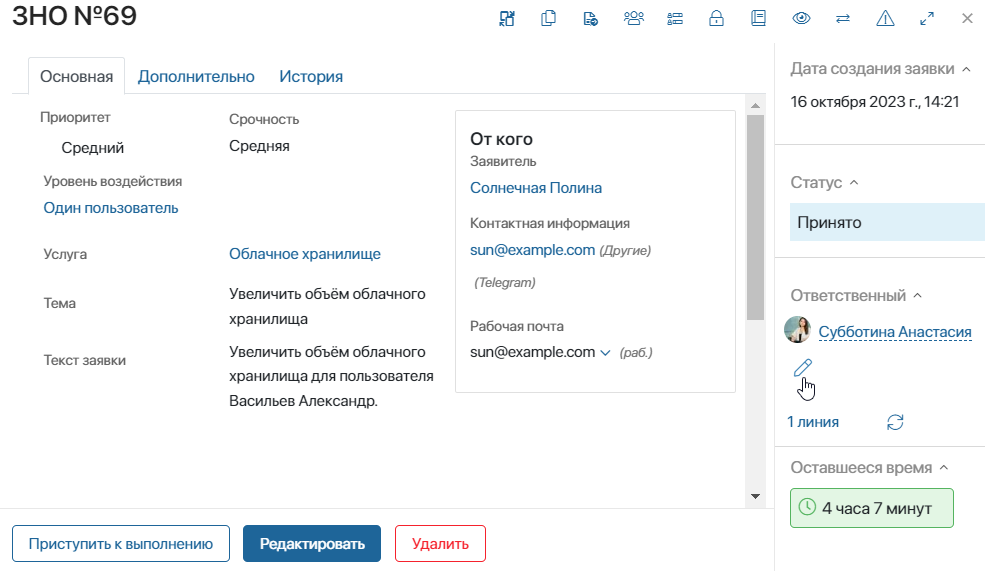
Task: Collapse the Оставшееся время section
Action: point(944,467)
